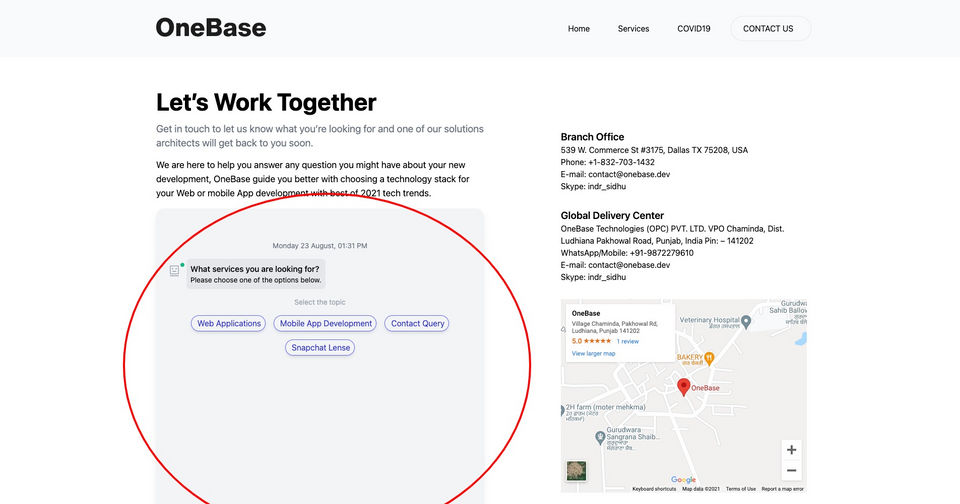Zoom in on the map

(x=791, y=450)
